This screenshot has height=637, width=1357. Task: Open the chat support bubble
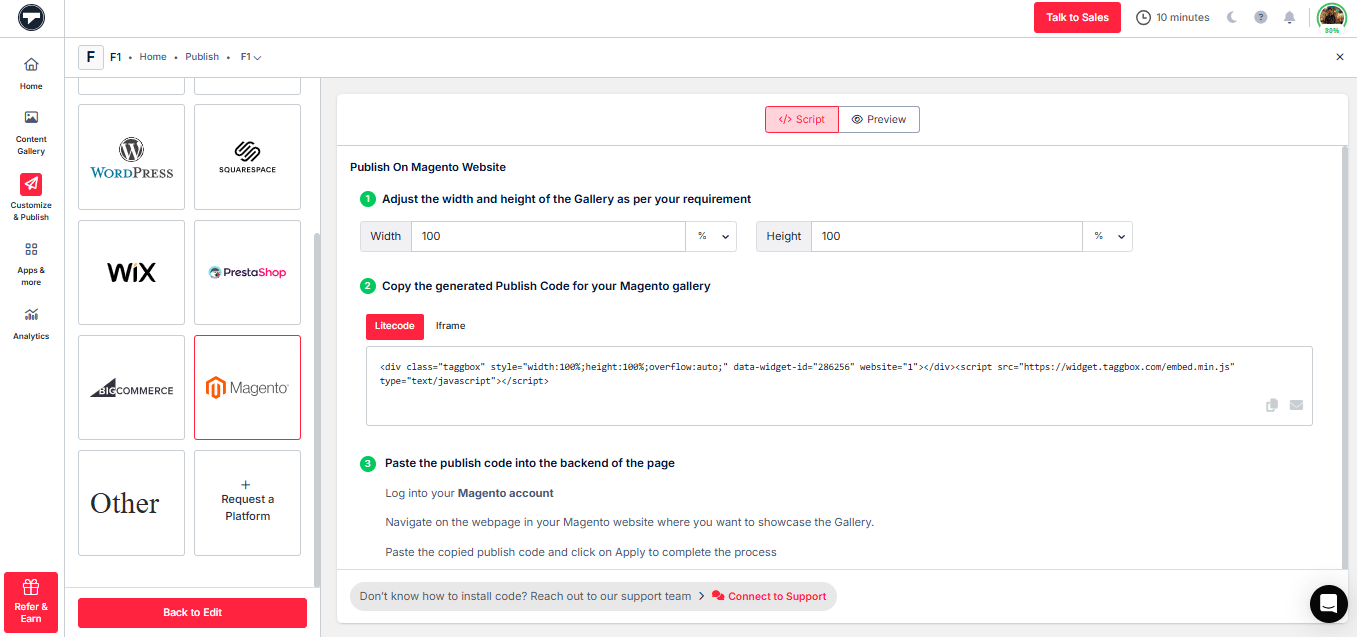pos(1328,604)
